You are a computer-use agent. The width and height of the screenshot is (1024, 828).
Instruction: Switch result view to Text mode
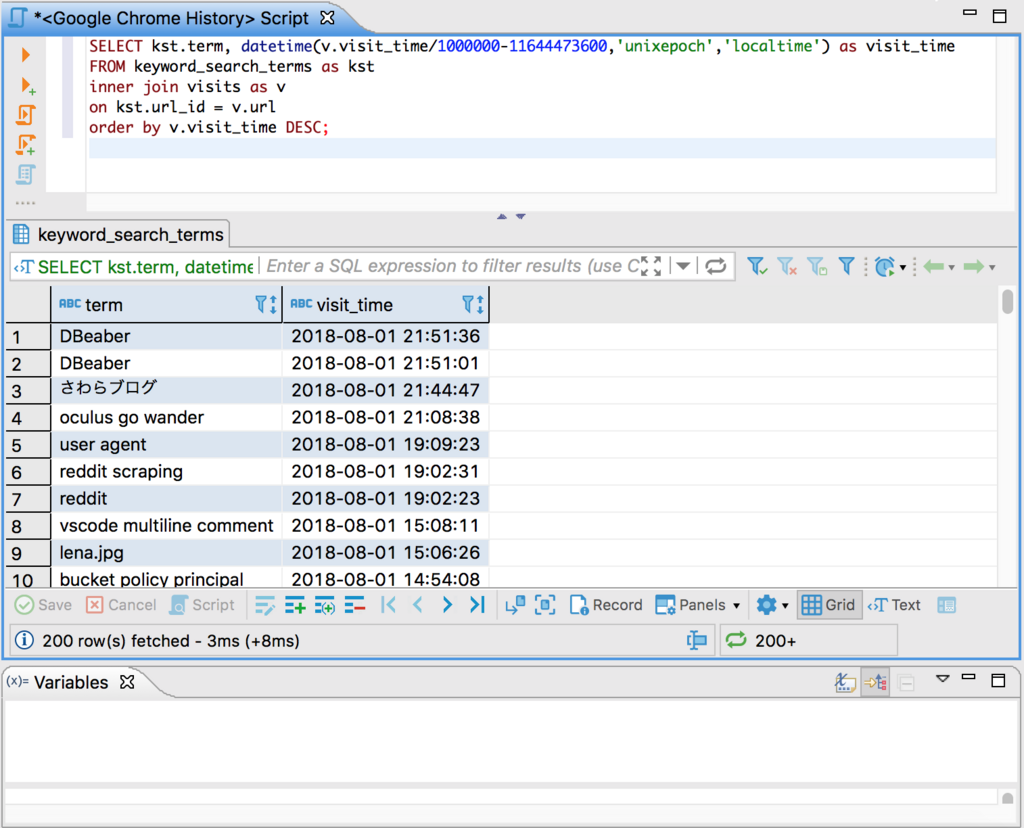[x=894, y=605]
